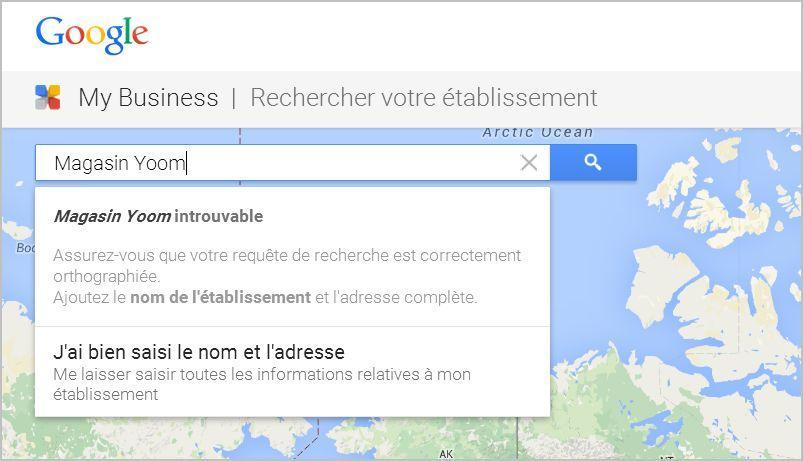Click the word "orthographiée" in the hint

click(107, 276)
